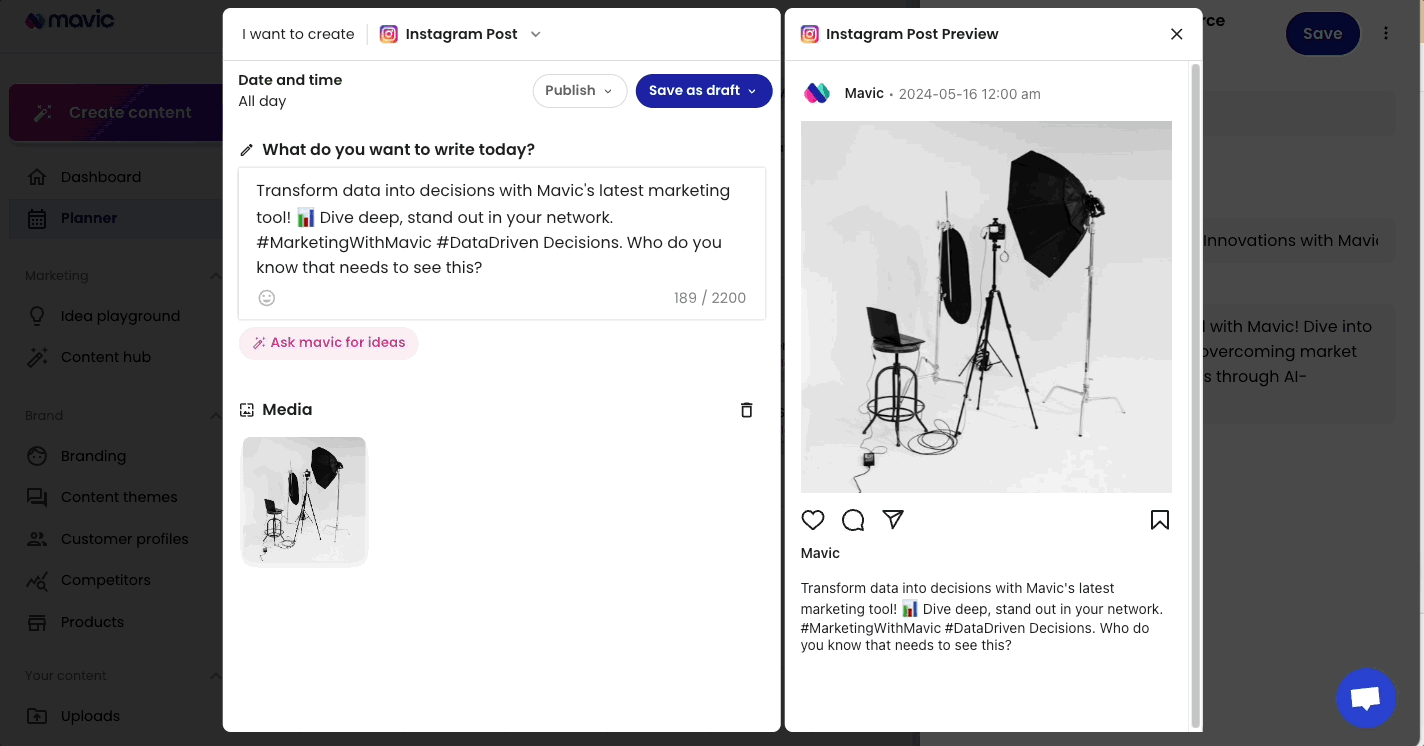Click the Dashboard home icon
The width and height of the screenshot is (1424, 746).
coord(37,177)
